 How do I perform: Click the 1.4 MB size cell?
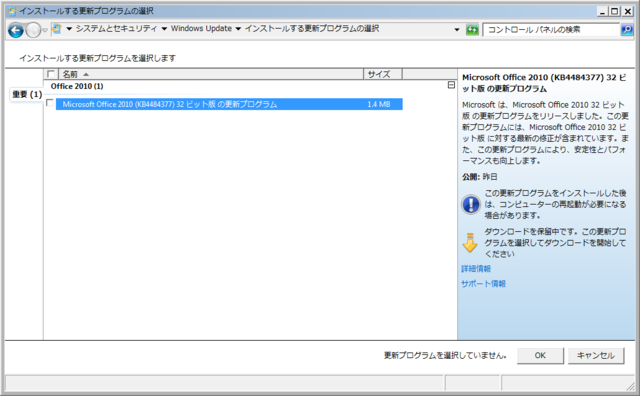point(378,104)
